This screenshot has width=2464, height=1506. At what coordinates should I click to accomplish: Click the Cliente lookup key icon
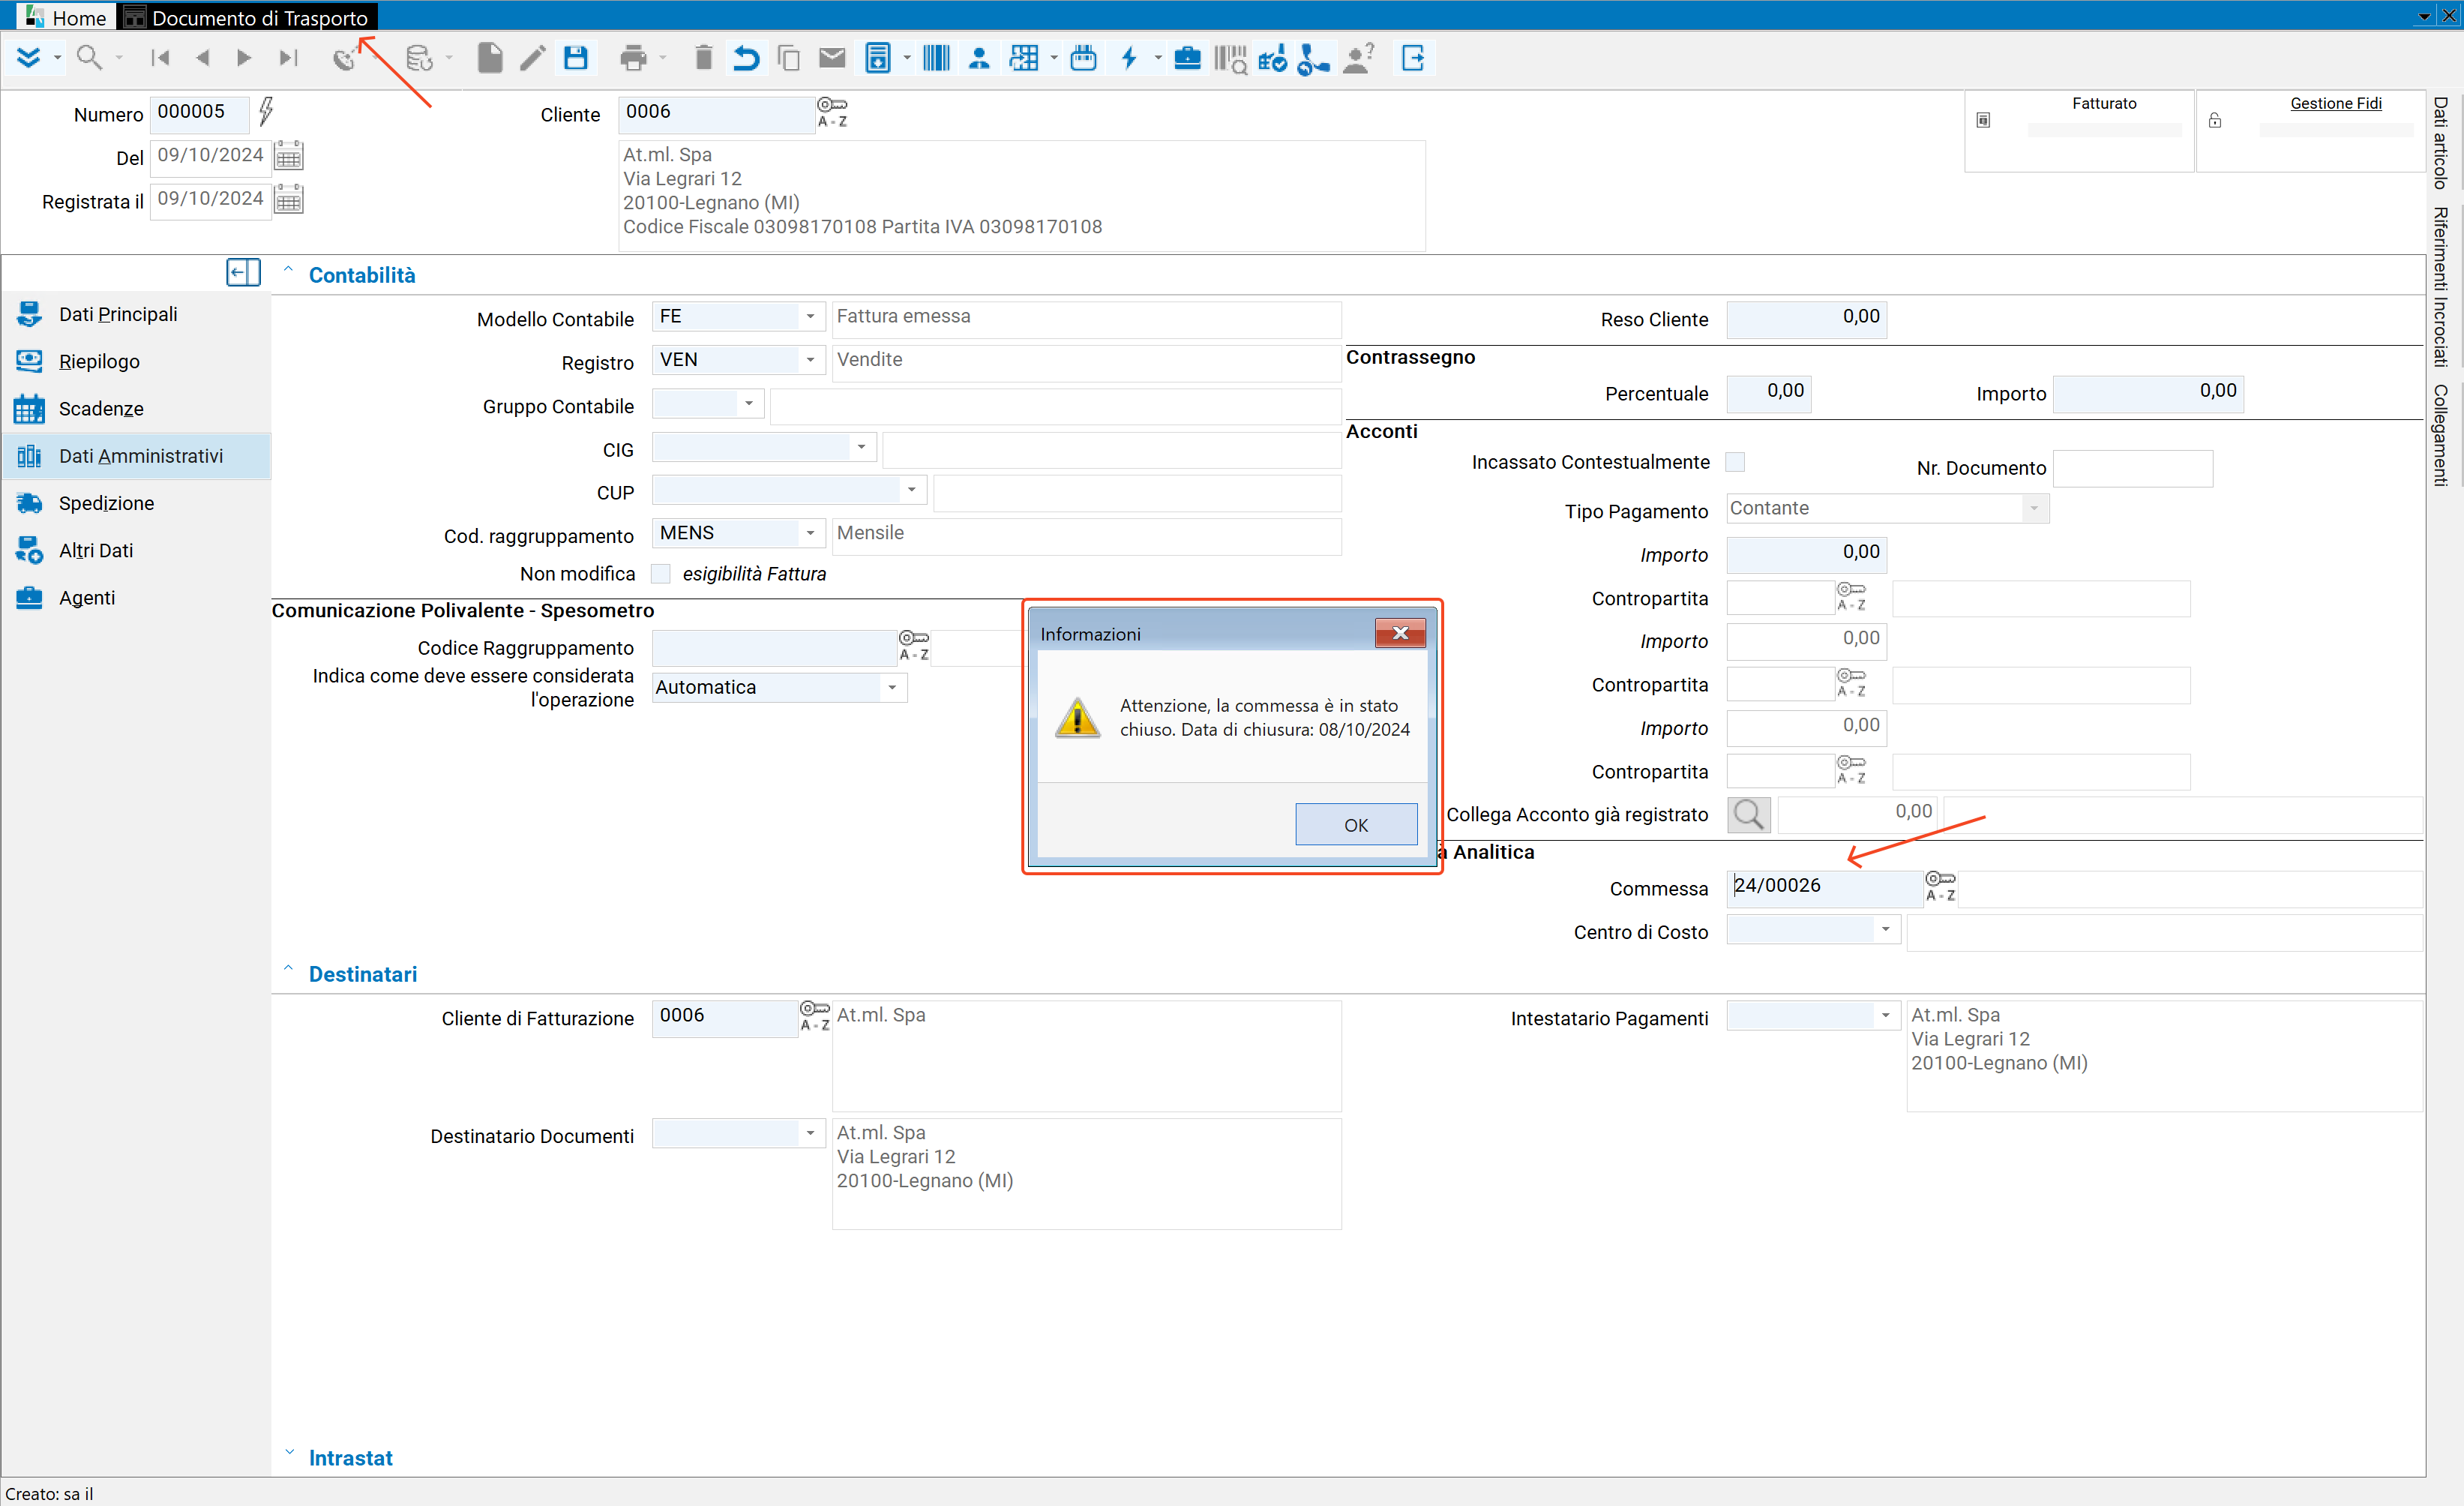coord(832,112)
